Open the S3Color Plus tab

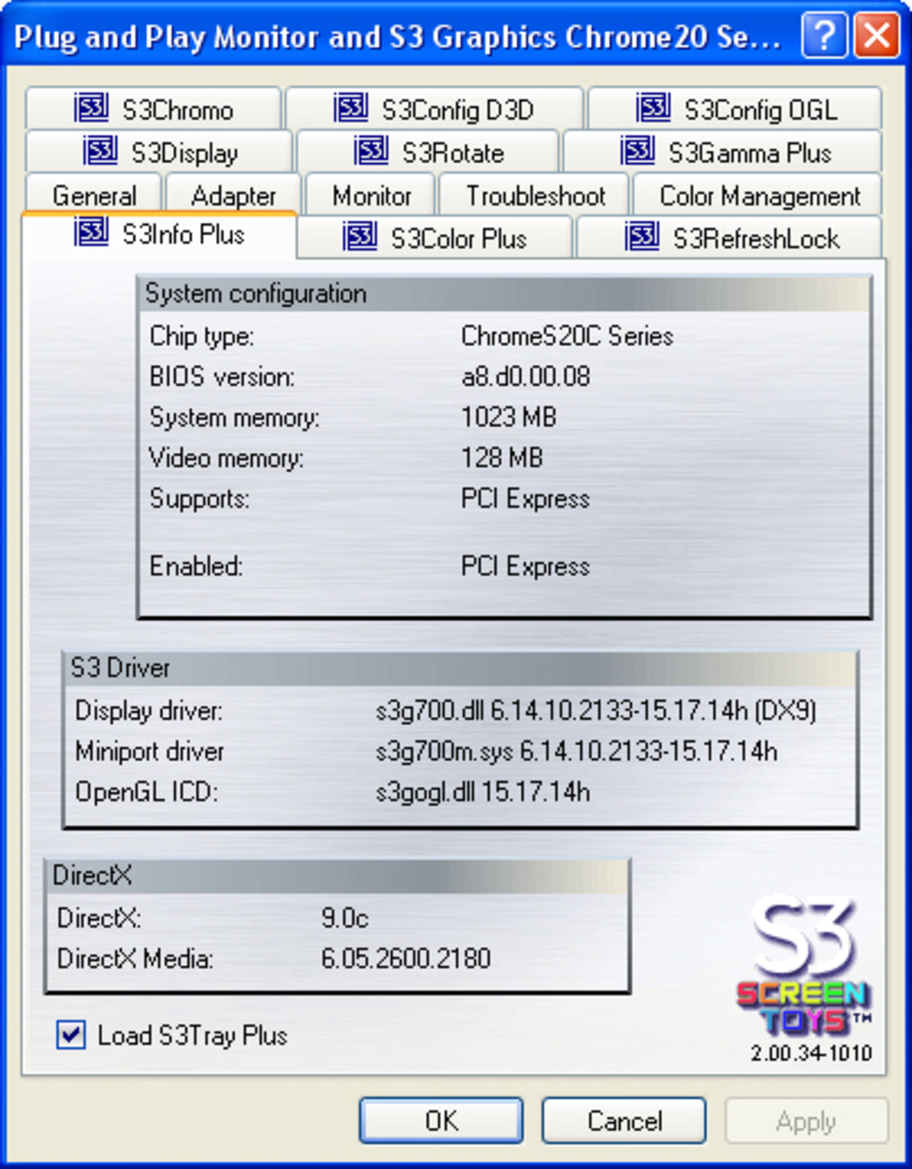pos(435,238)
